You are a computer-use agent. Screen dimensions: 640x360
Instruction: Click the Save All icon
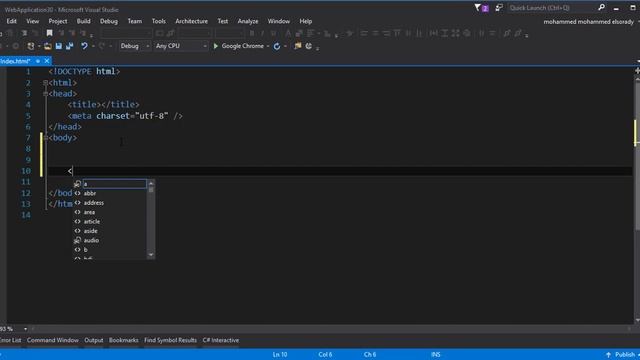click(69, 46)
